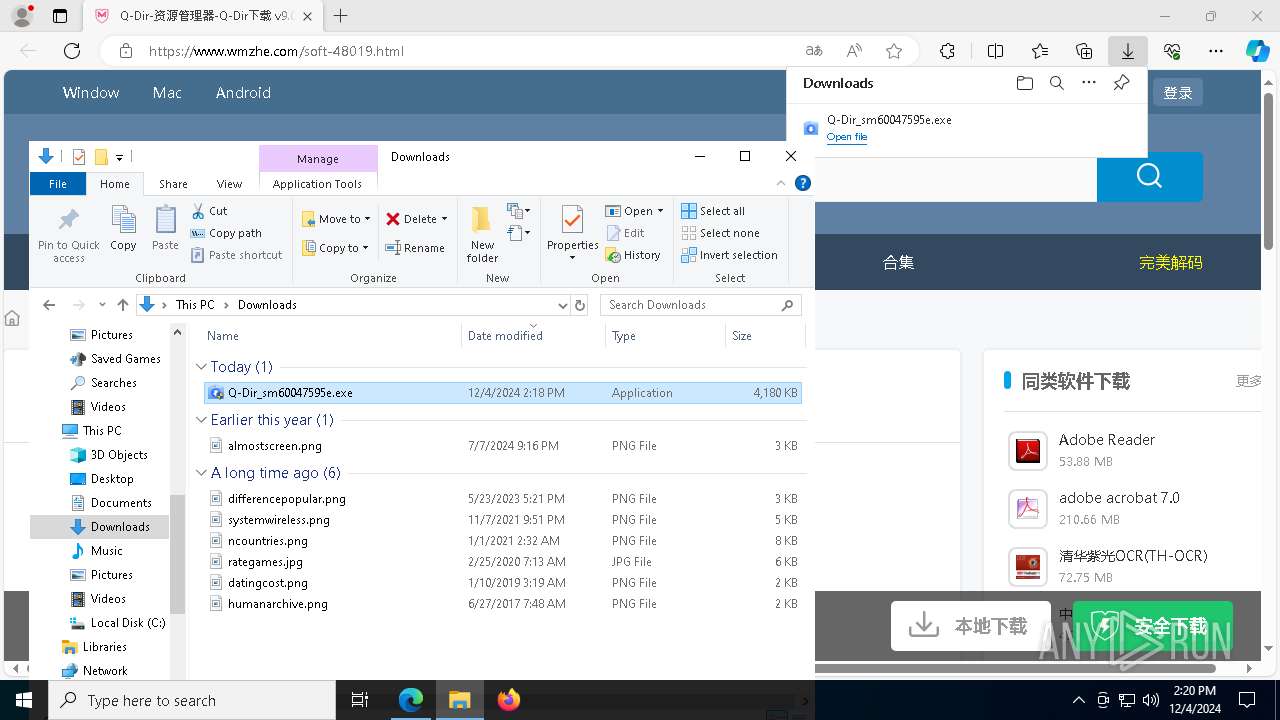Open the File tab

[58, 184]
